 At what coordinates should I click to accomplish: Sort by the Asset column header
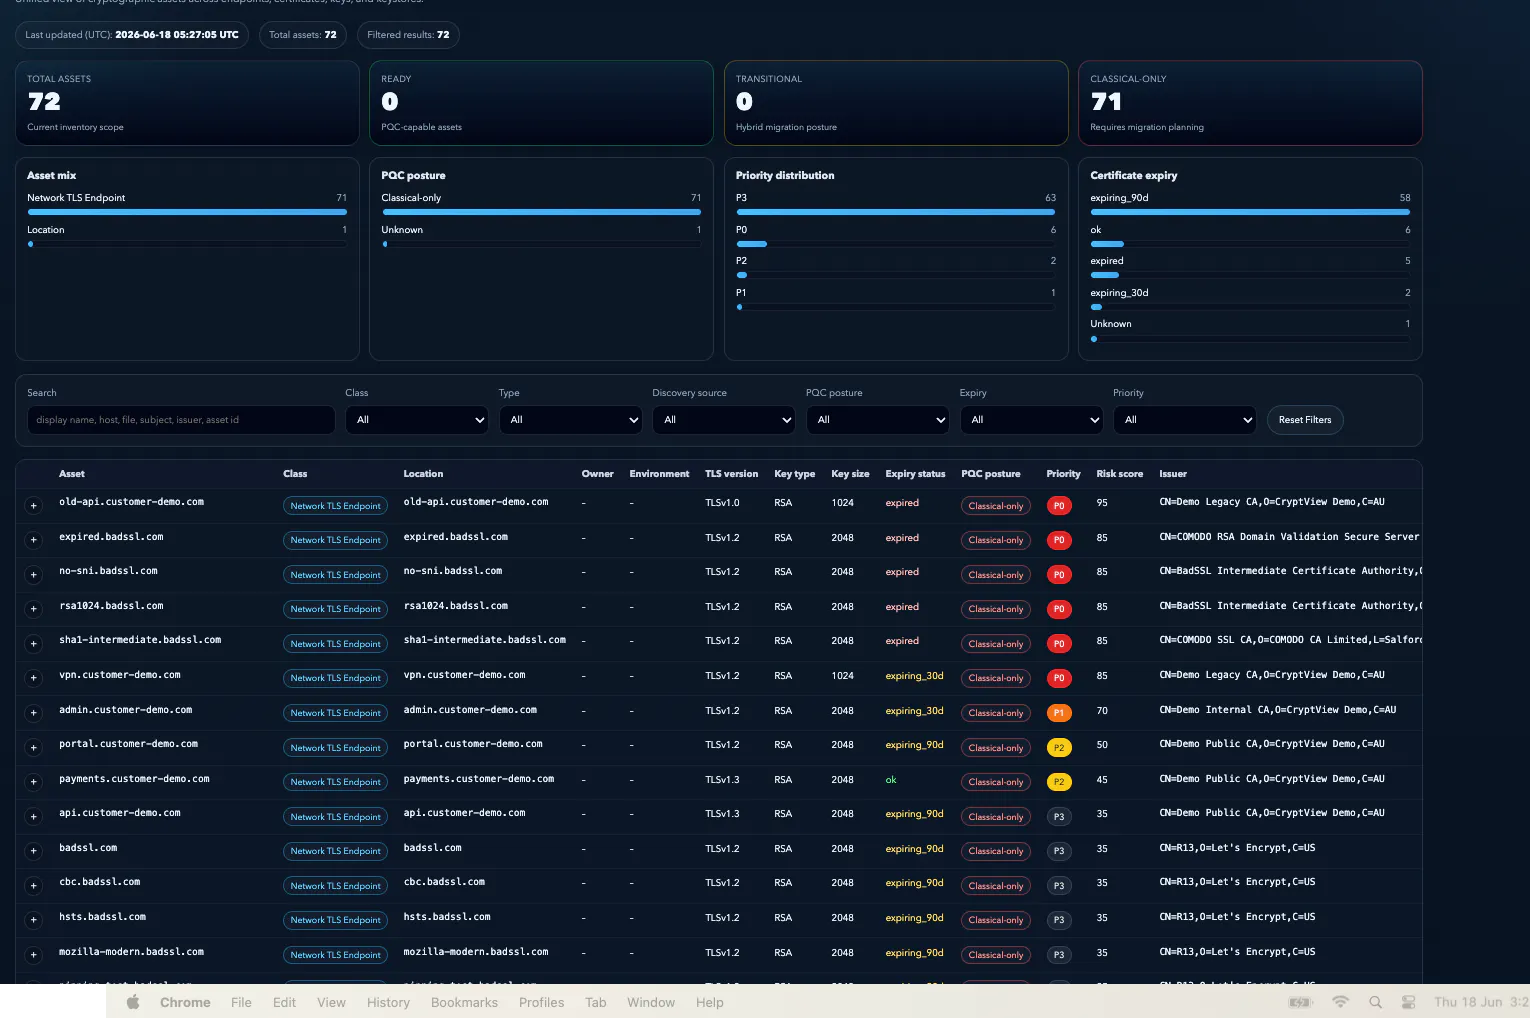72,474
